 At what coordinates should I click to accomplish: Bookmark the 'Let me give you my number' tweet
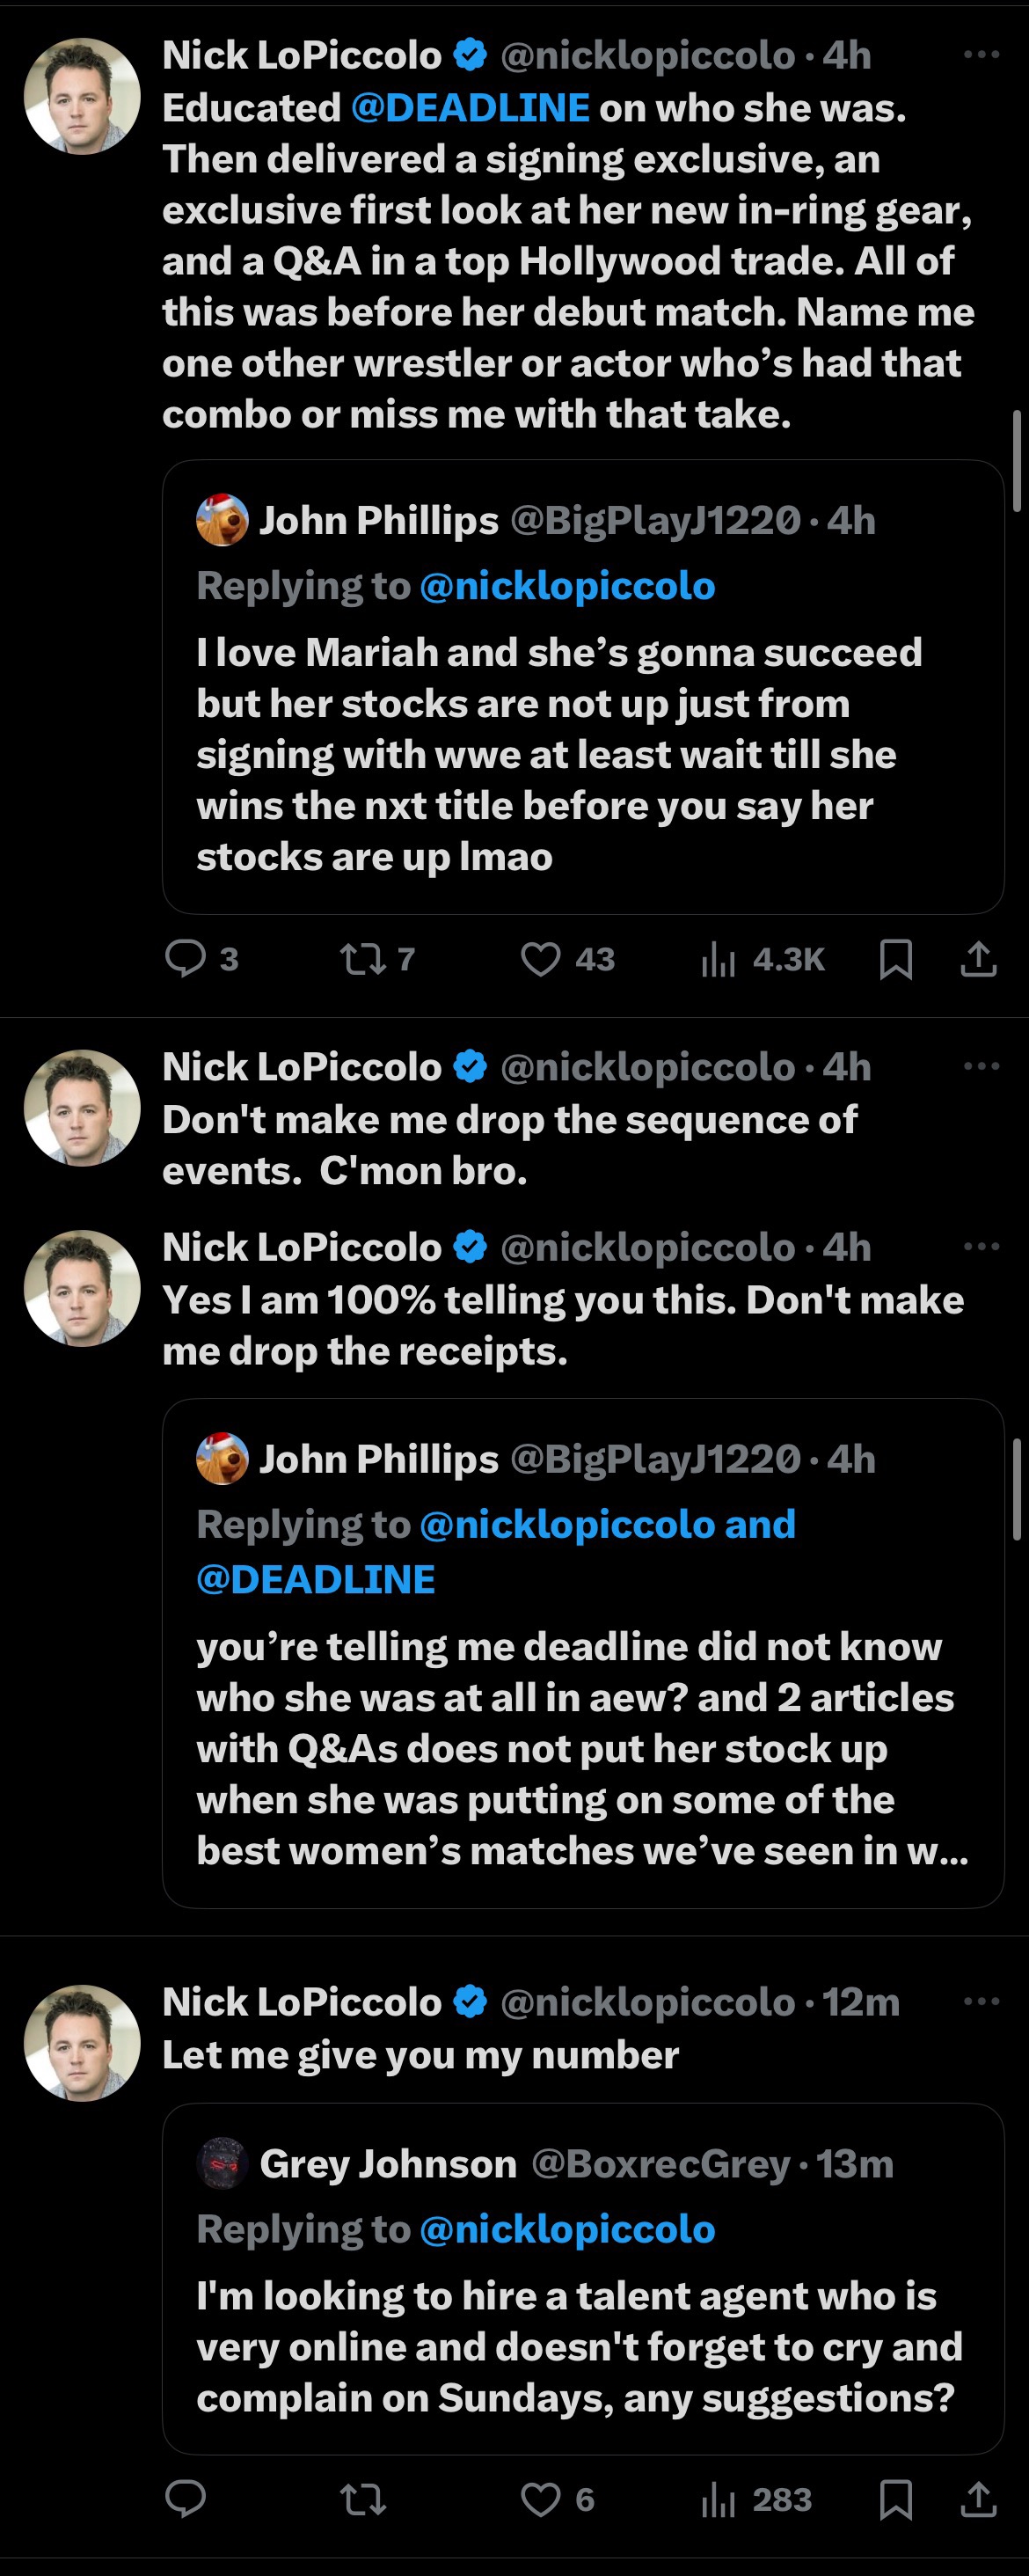tap(895, 2500)
